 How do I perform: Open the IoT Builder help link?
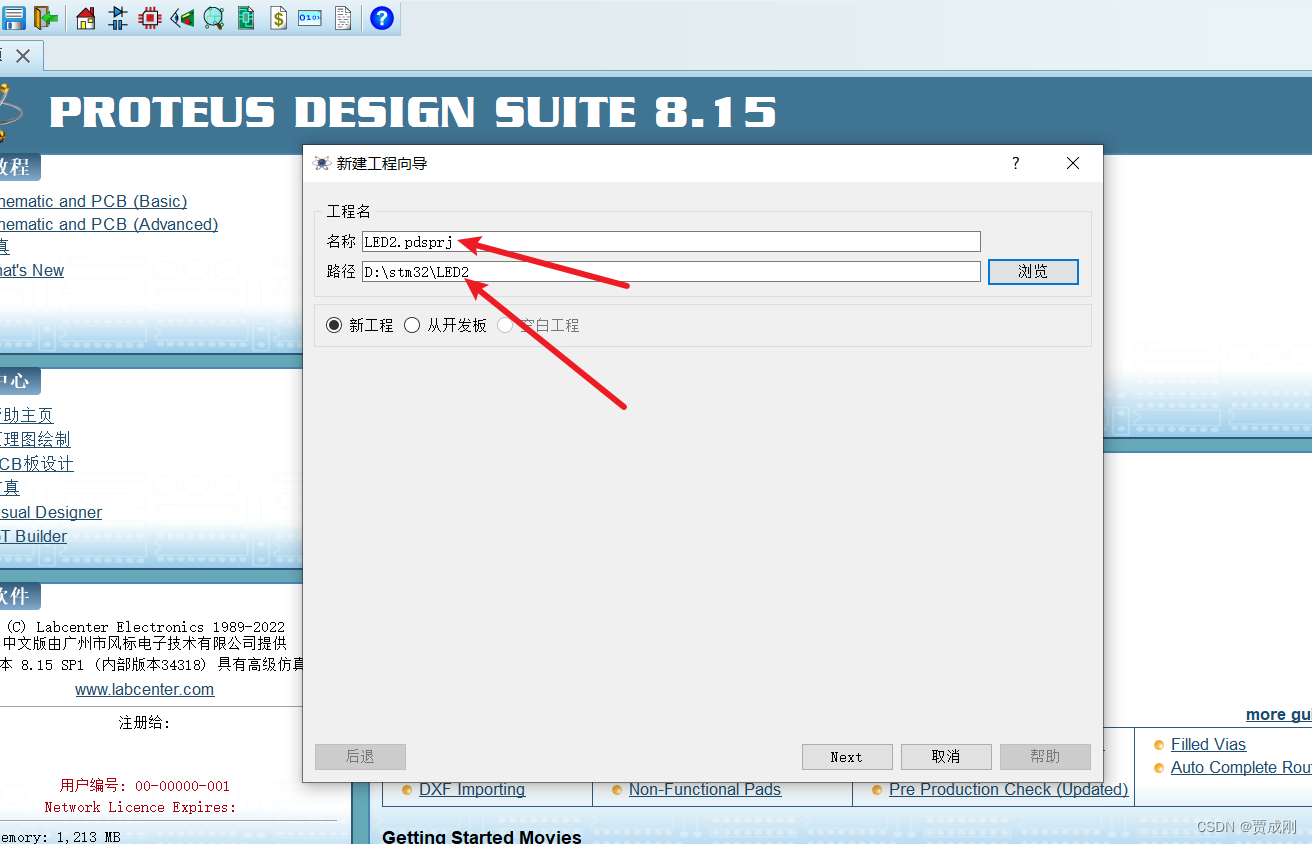point(34,536)
